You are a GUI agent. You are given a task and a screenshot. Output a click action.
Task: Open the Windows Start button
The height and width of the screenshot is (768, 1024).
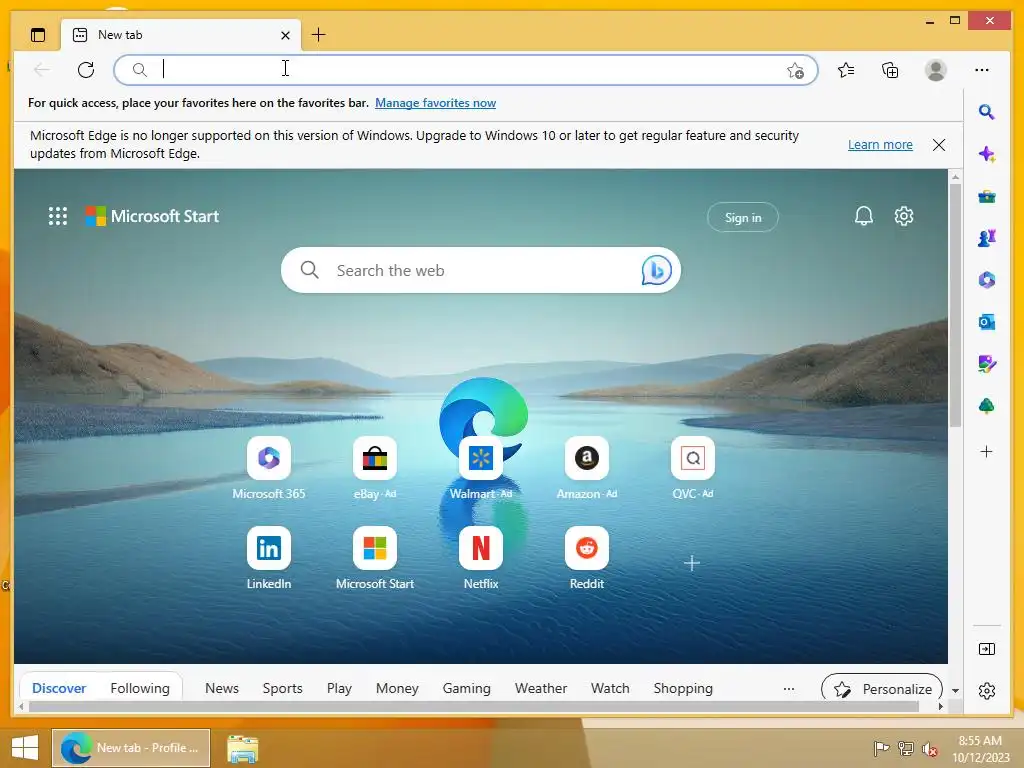point(25,748)
